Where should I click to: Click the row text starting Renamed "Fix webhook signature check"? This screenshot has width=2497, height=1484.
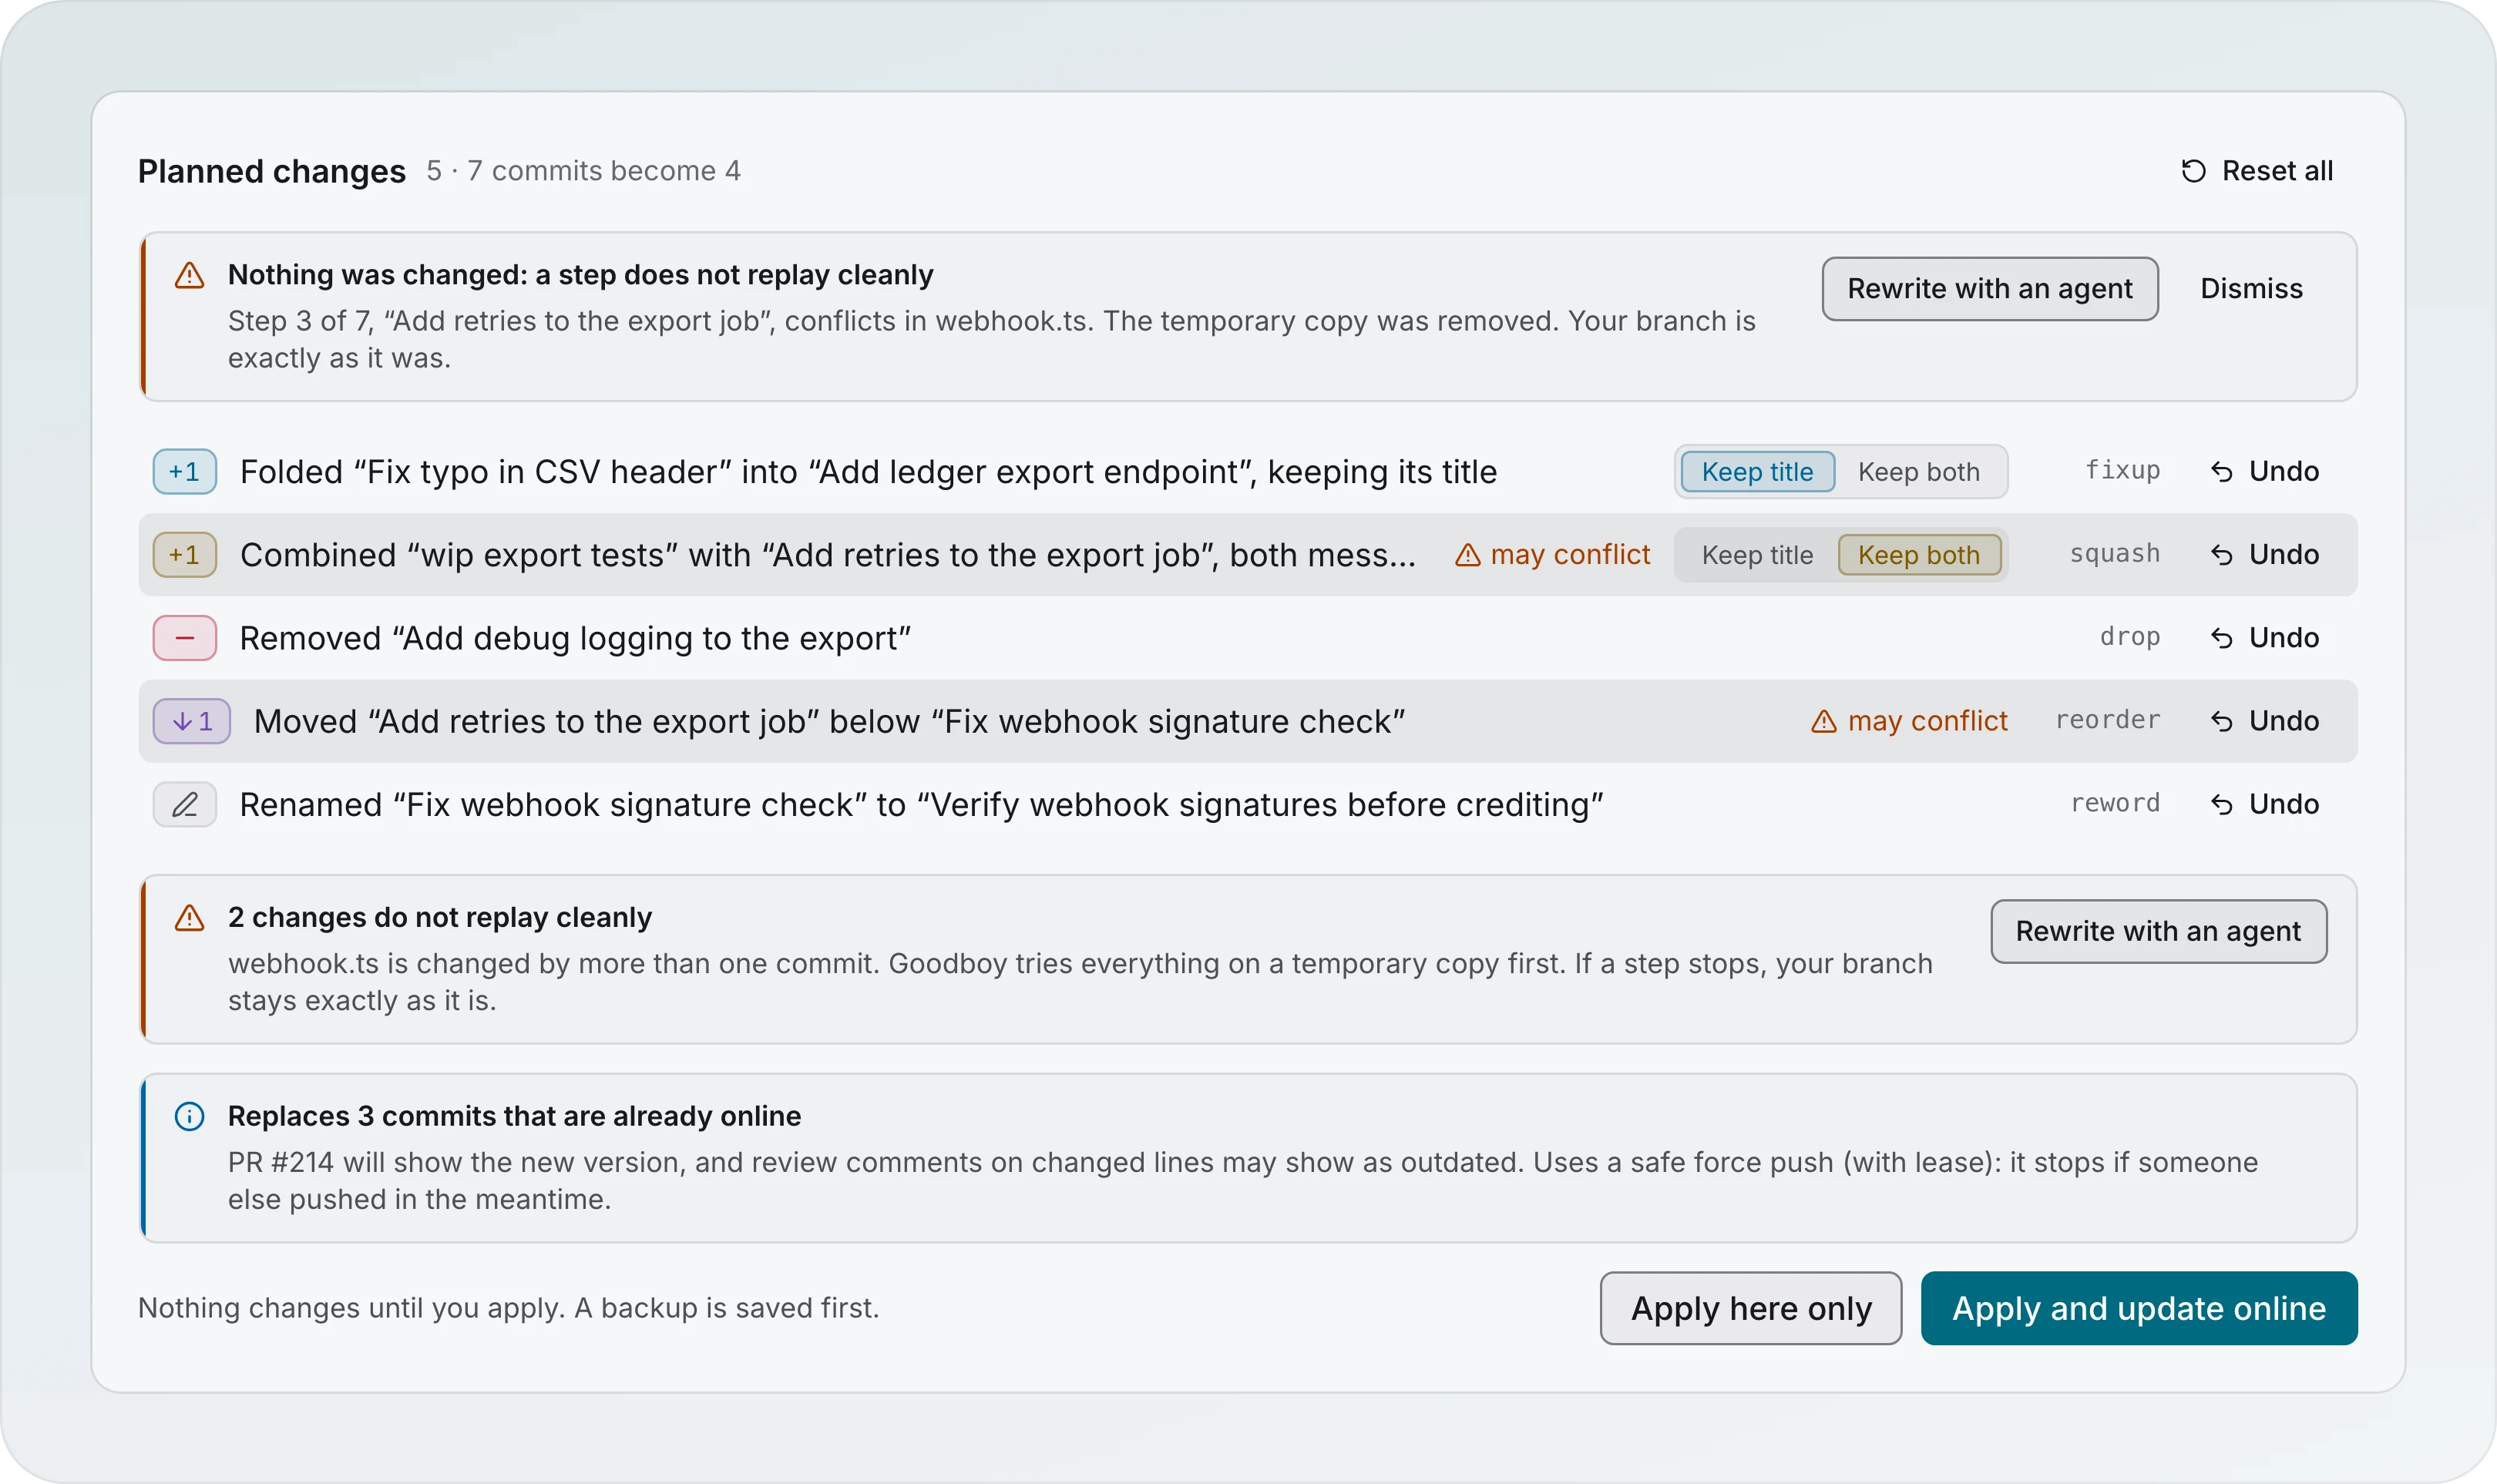(921, 804)
